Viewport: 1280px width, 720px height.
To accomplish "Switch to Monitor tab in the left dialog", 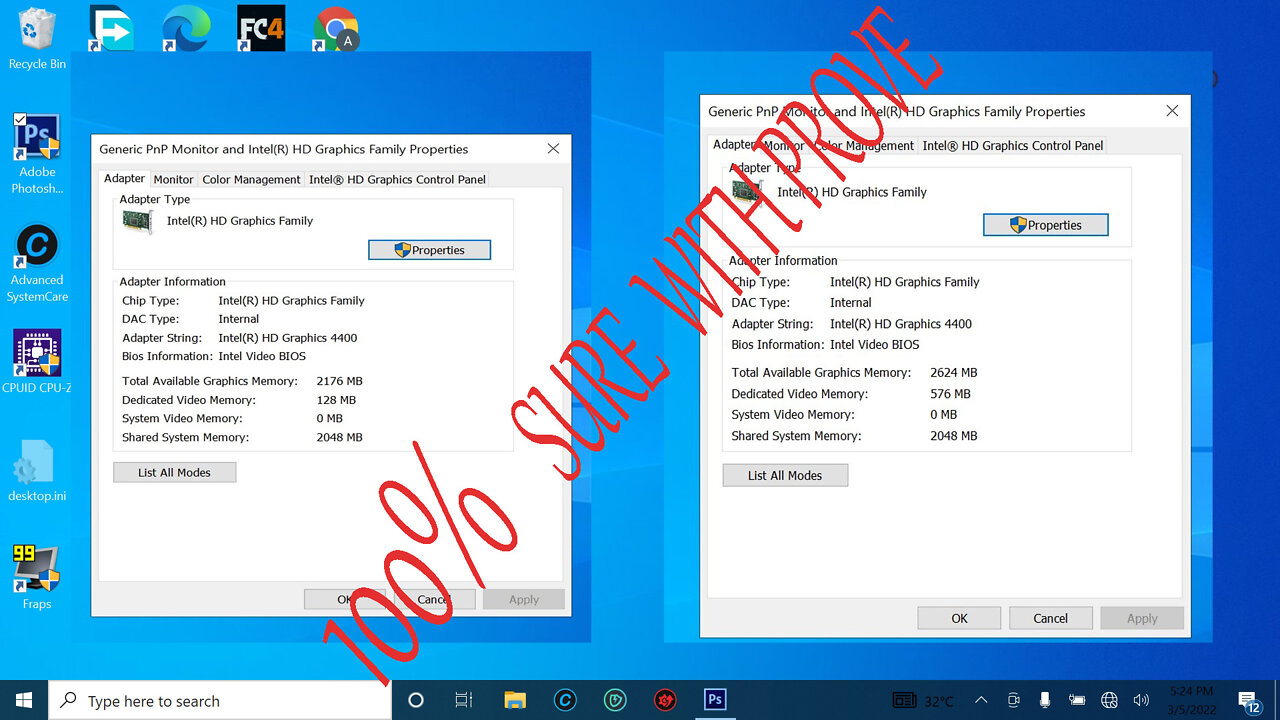I will (x=173, y=179).
